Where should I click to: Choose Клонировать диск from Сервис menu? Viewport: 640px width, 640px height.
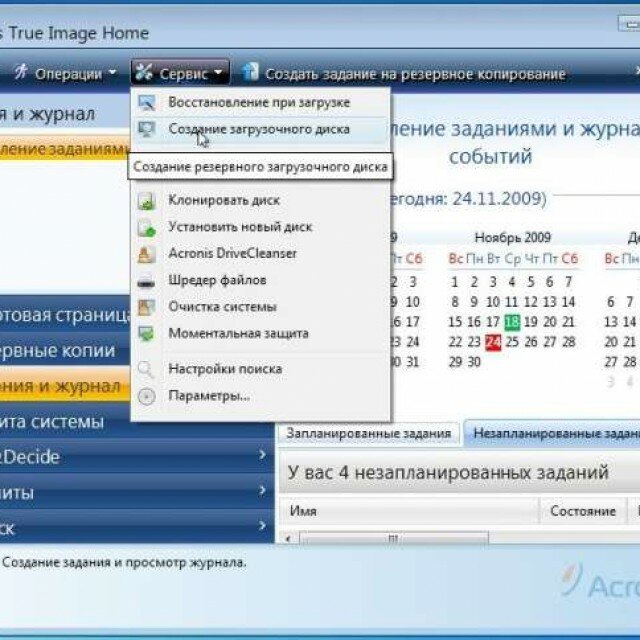260,200
